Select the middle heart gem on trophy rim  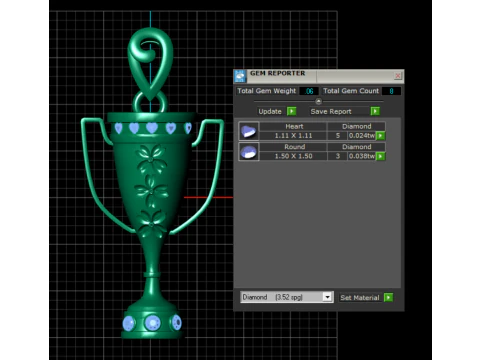coord(152,128)
